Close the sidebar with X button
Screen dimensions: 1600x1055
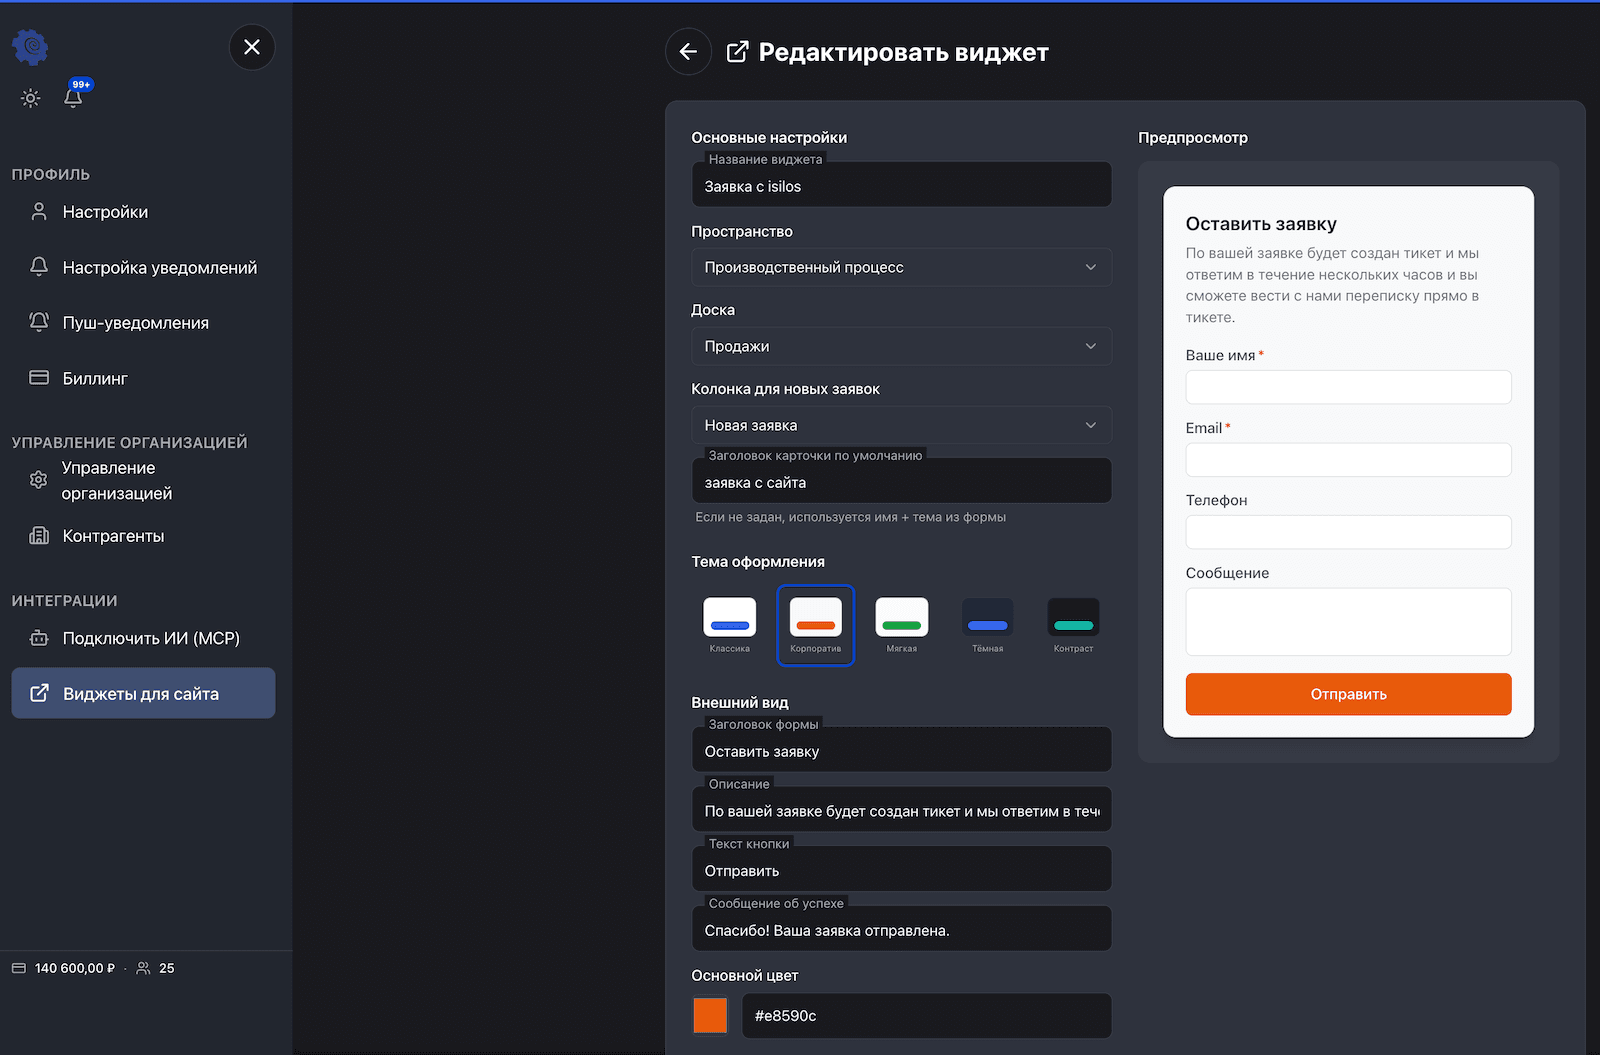point(252,47)
